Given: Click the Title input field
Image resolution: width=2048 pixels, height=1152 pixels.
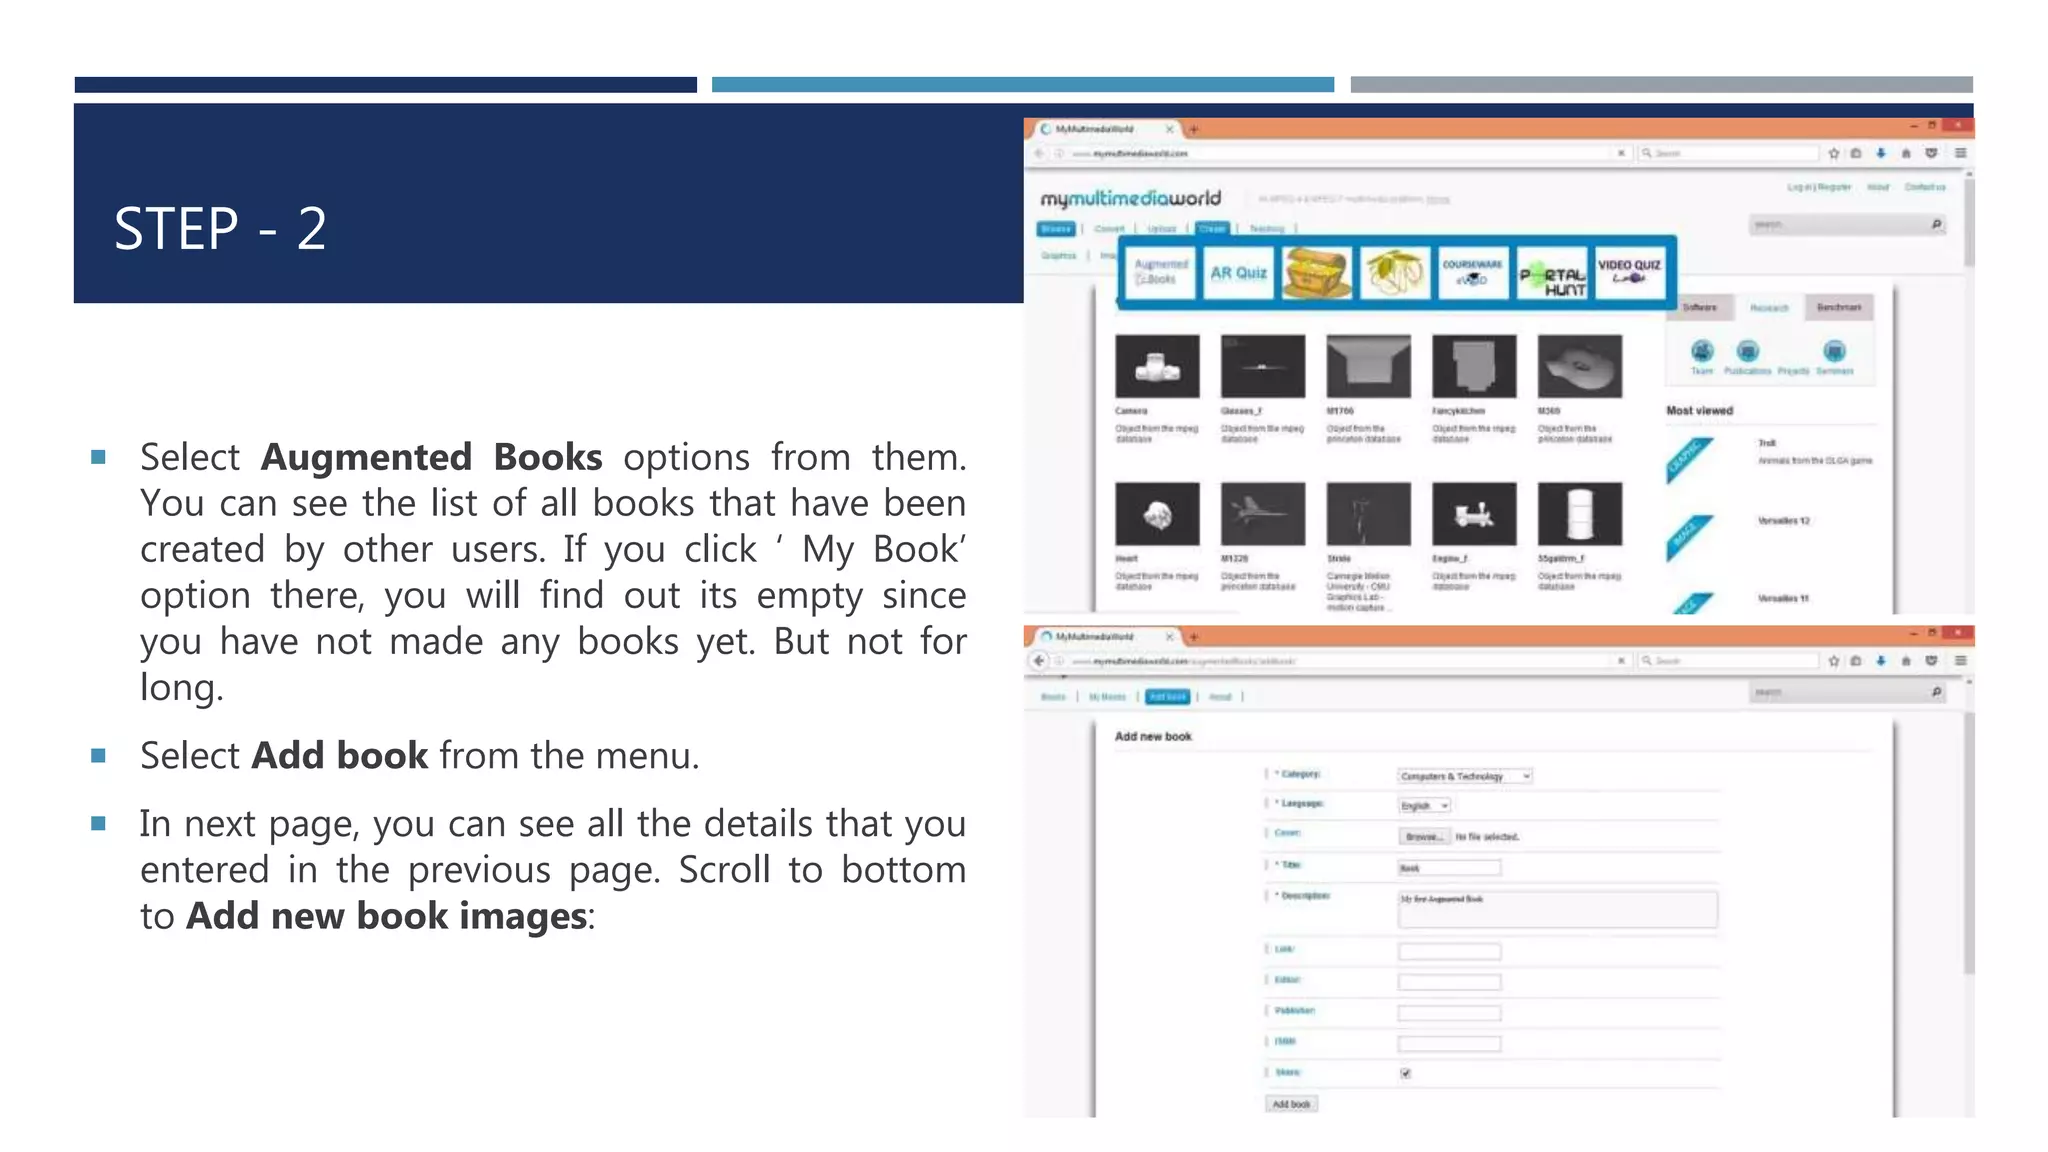Looking at the screenshot, I should [1449, 867].
